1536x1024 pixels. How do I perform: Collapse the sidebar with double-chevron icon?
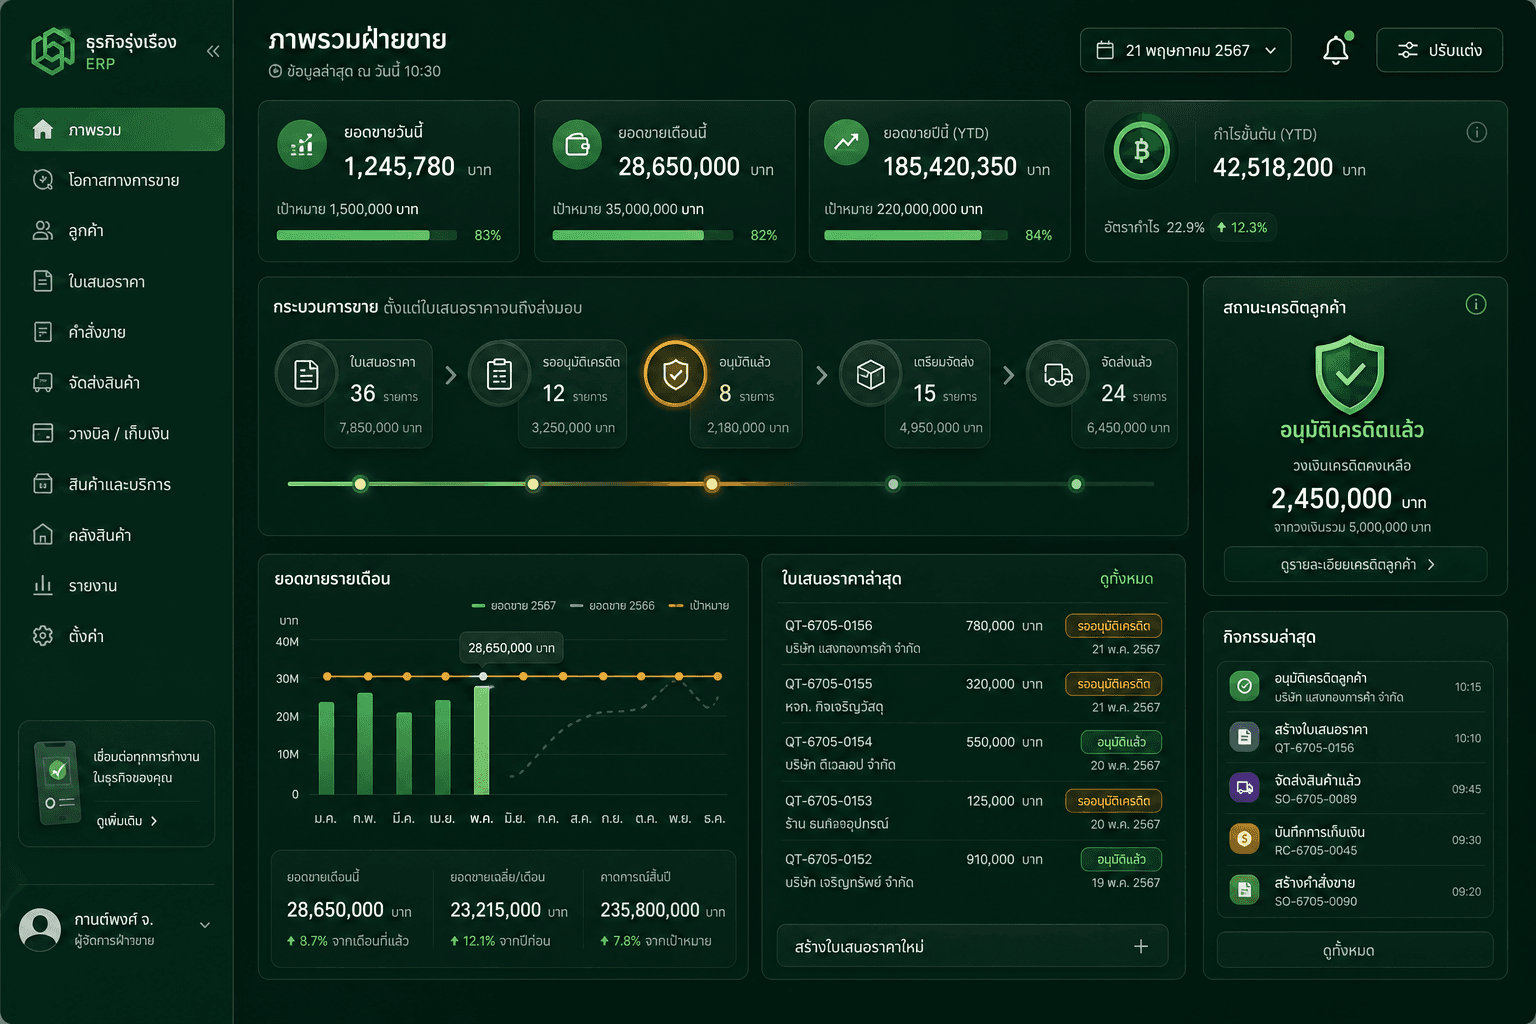pos(213,51)
